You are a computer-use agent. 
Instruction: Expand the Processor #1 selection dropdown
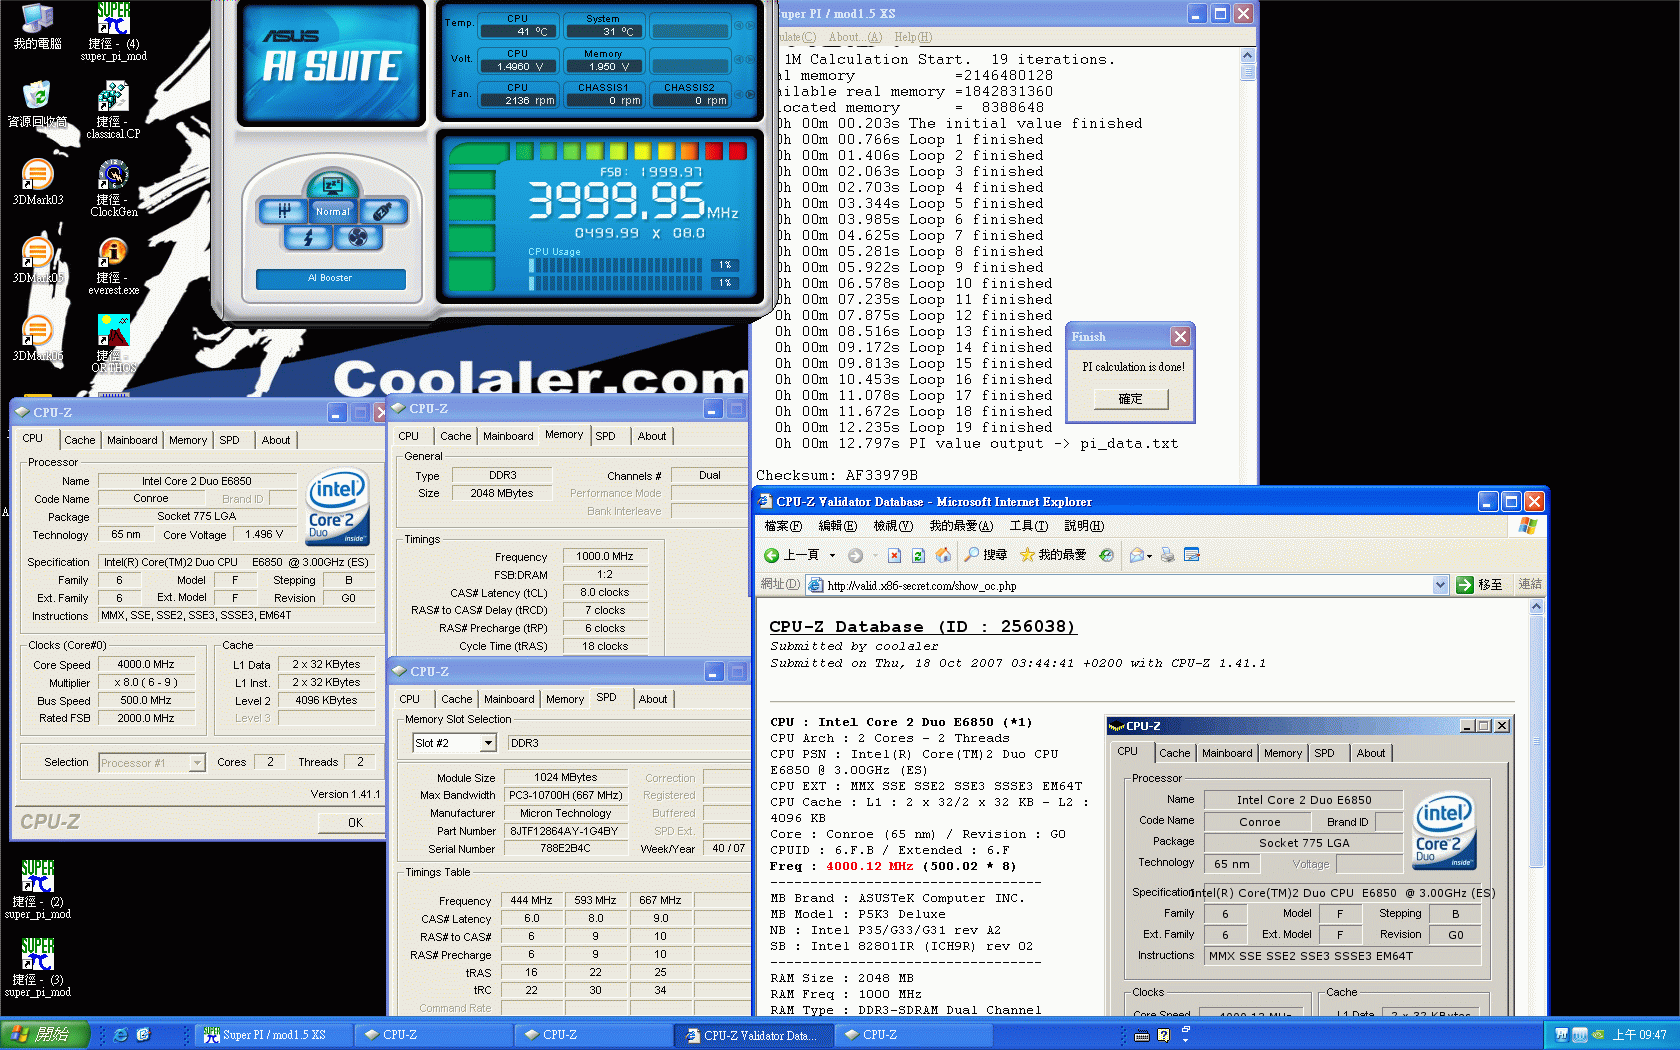[x=197, y=763]
